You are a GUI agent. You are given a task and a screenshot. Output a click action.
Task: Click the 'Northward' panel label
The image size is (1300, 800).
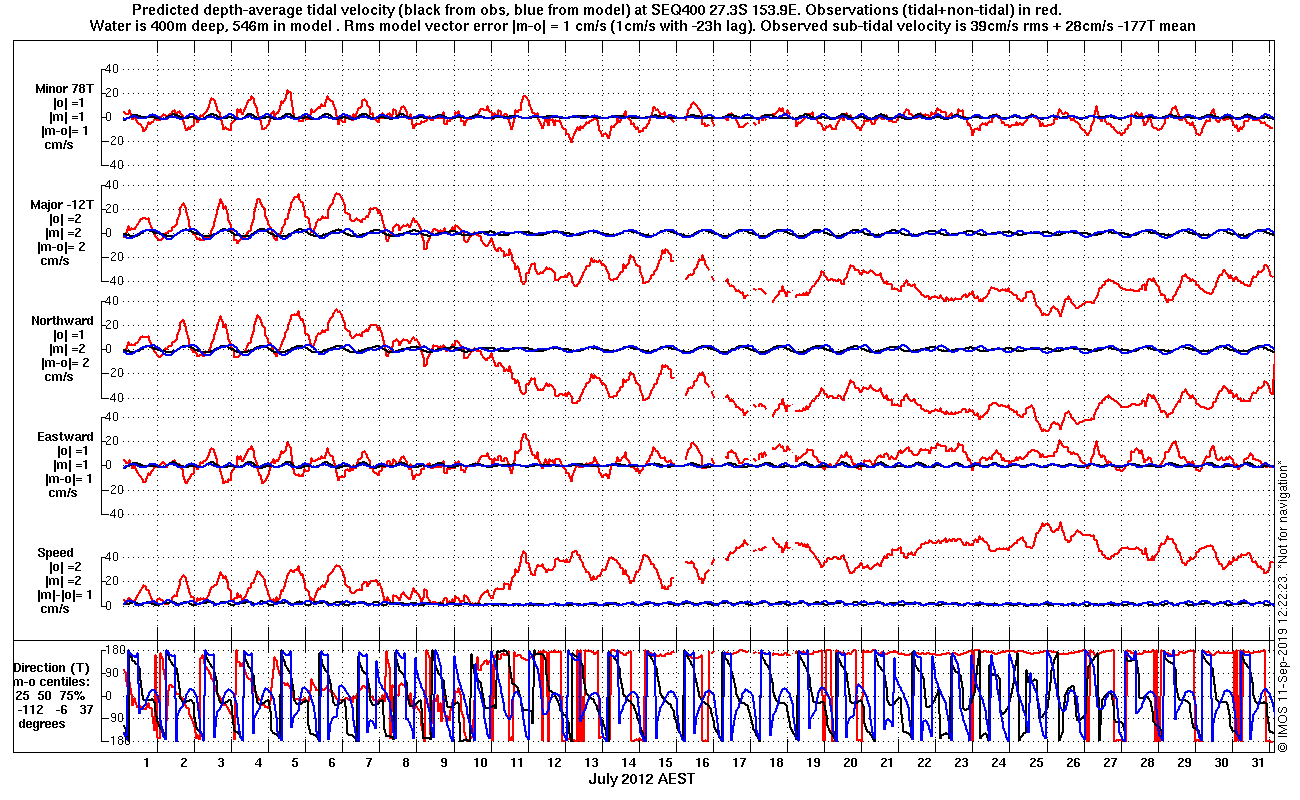click(62, 320)
